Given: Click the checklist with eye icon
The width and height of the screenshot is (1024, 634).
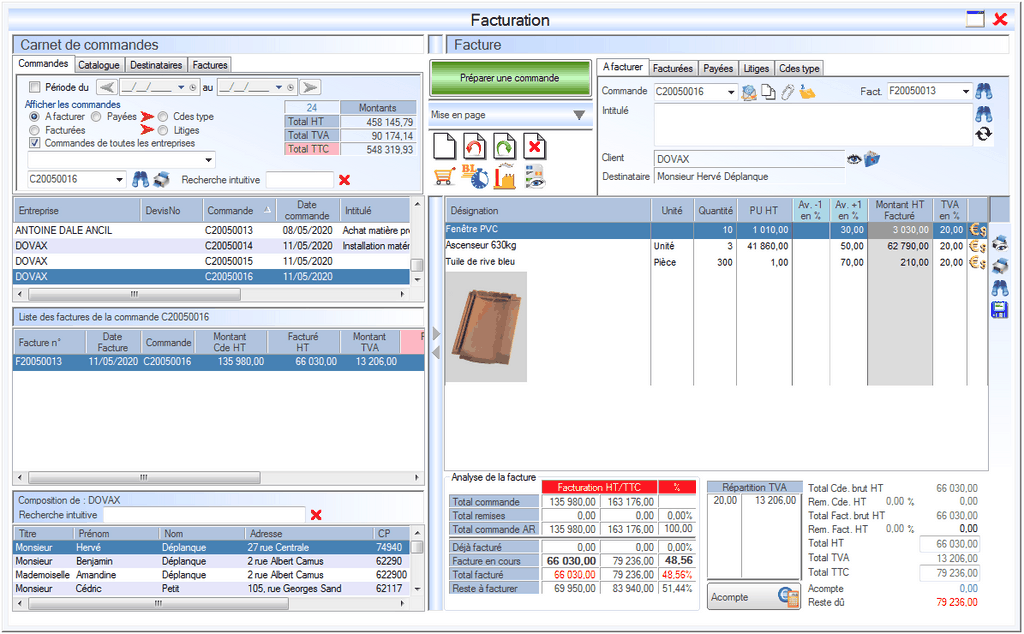Looking at the screenshot, I should coord(535,177).
